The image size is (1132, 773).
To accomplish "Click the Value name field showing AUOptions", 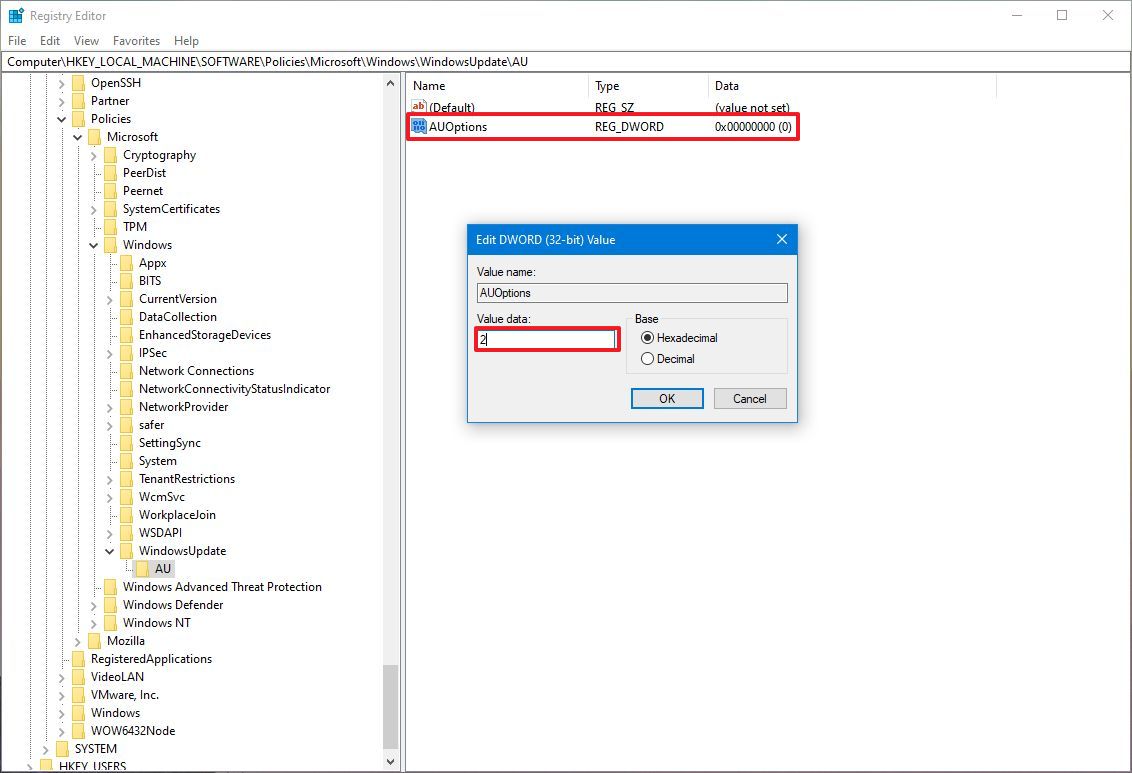I will click(632, 293).
